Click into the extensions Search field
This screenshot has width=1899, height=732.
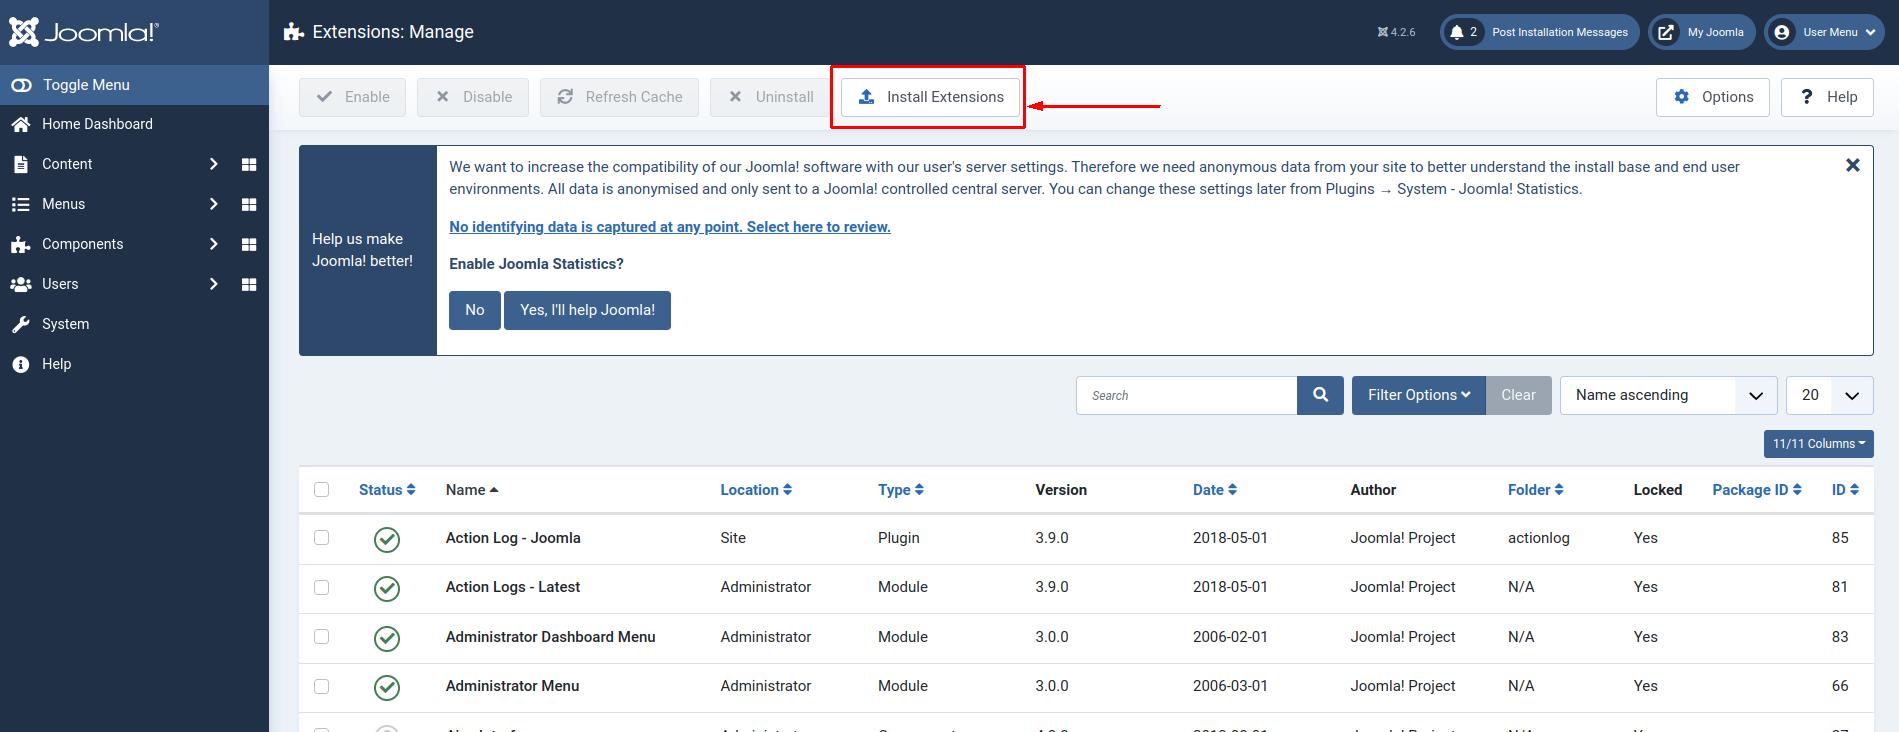click(x=1186, y=395)
